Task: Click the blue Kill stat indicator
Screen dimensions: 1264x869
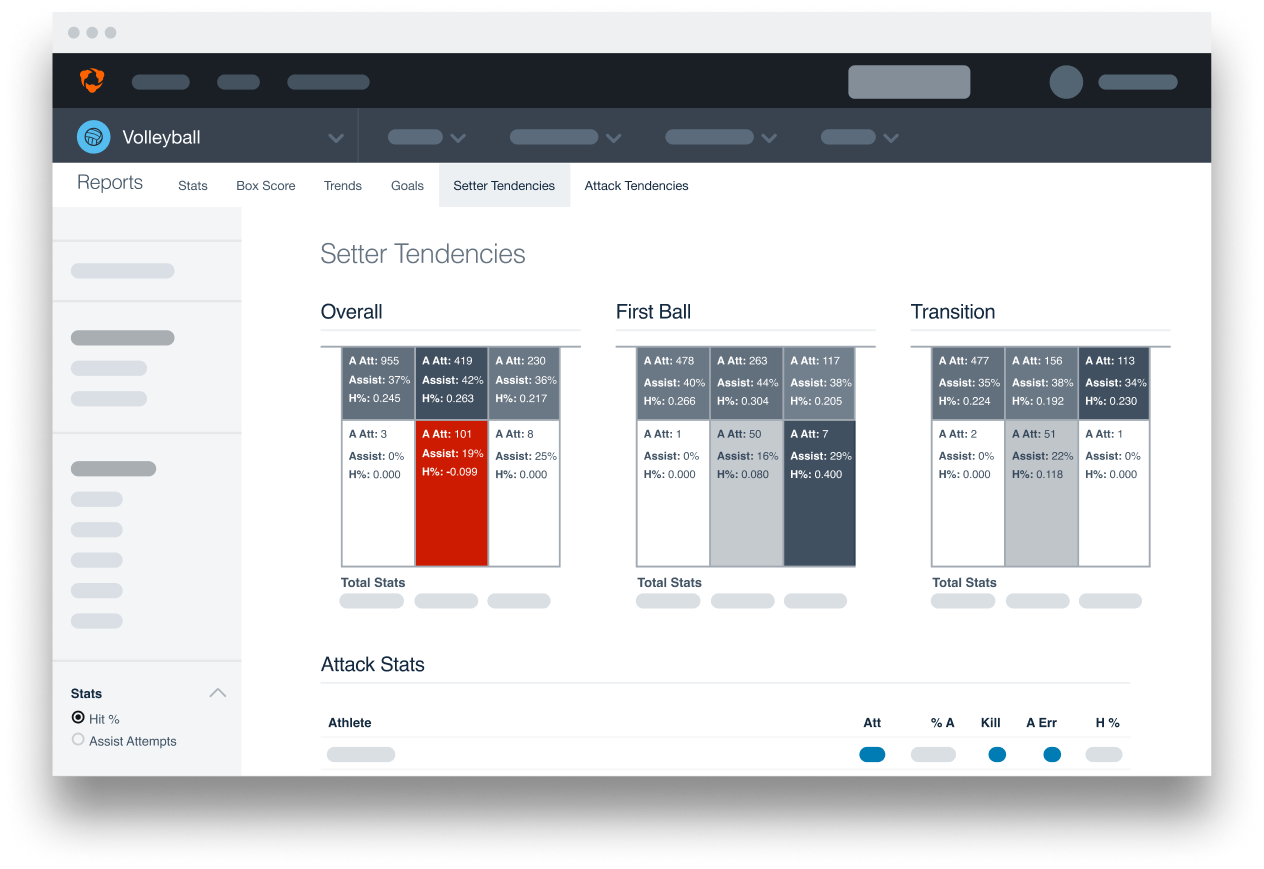Action: point(997,754)
